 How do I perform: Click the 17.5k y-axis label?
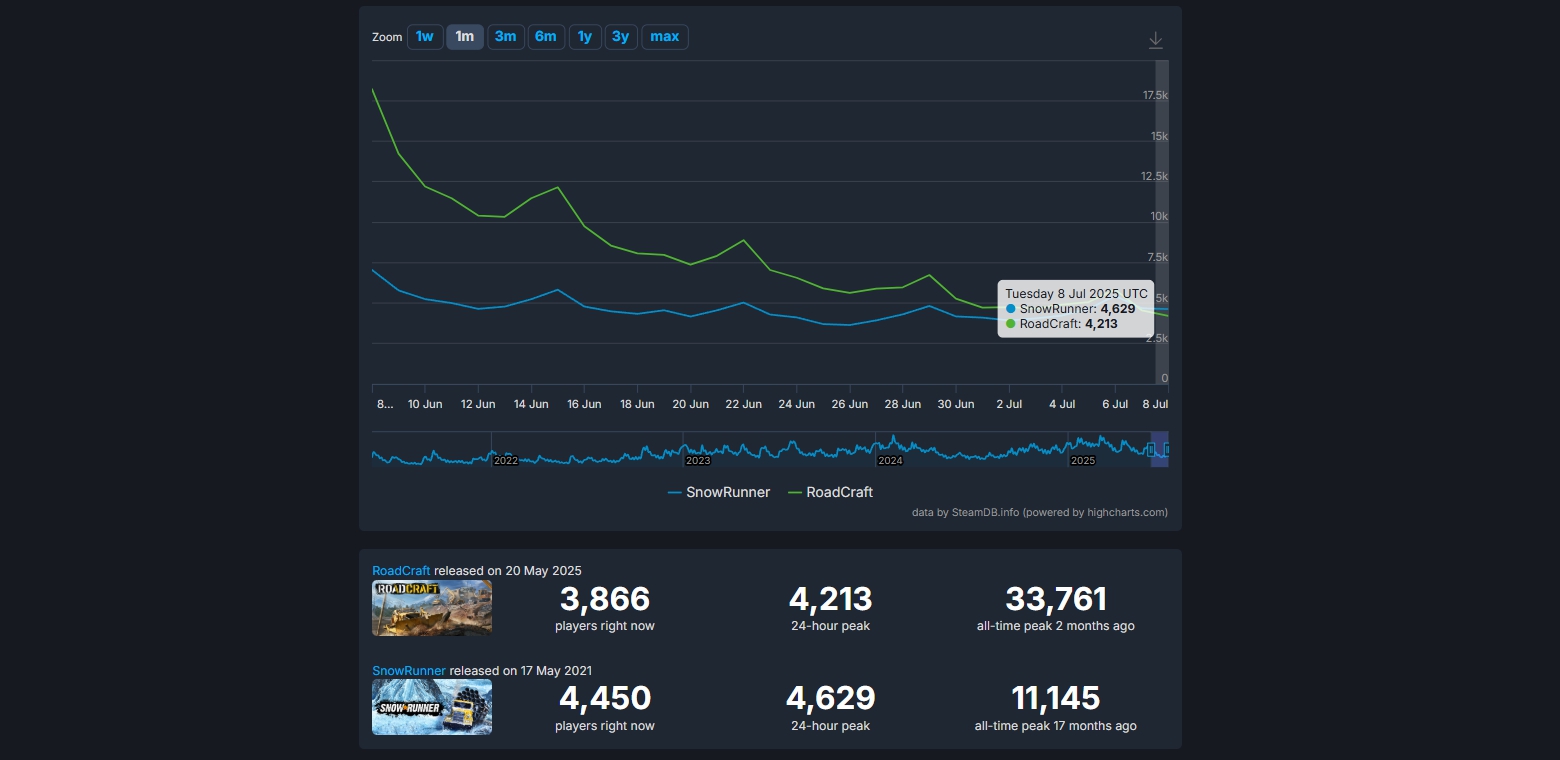pyautogui.click(x=1155, y=96)
